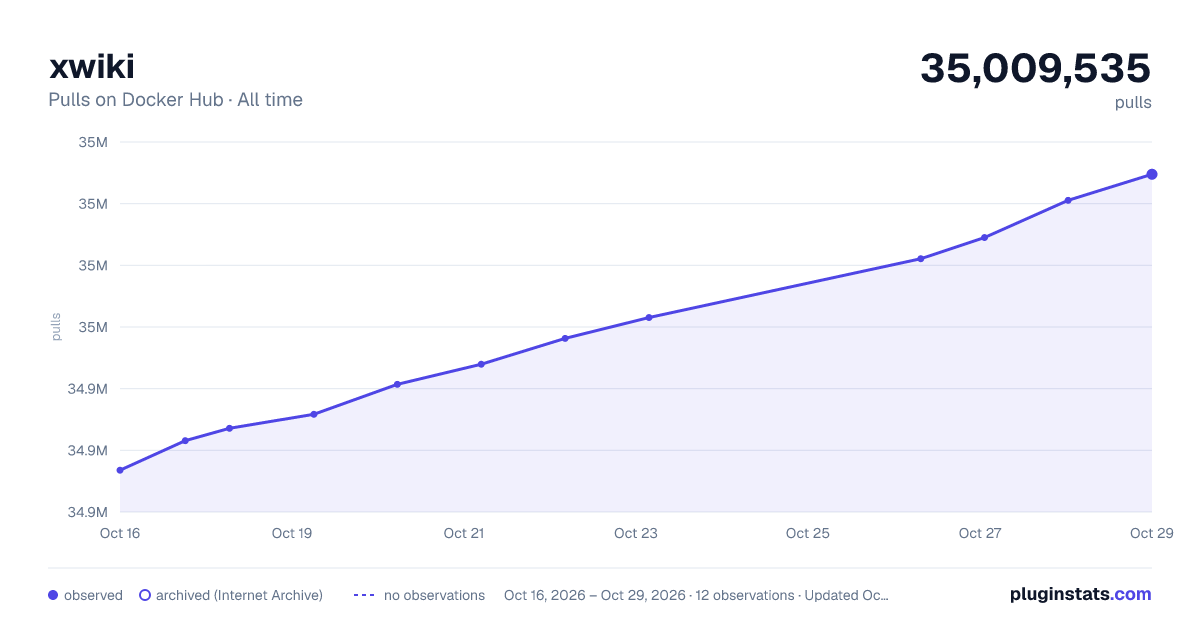Click the 'Oct 21' x-axis label
Viewport: 1200px width, 630px height.
(464, 533)
